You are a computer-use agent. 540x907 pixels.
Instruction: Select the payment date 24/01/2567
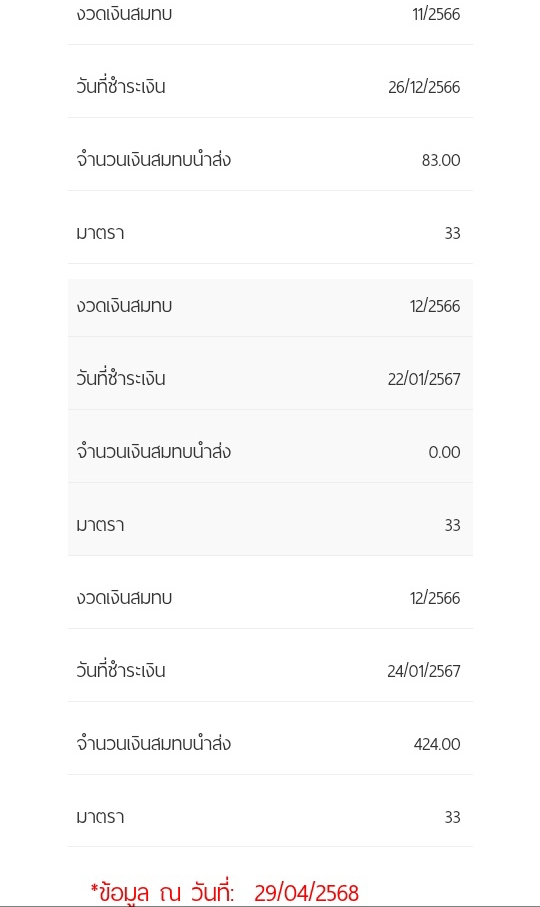pyautogui.click(x=424, y=671)
